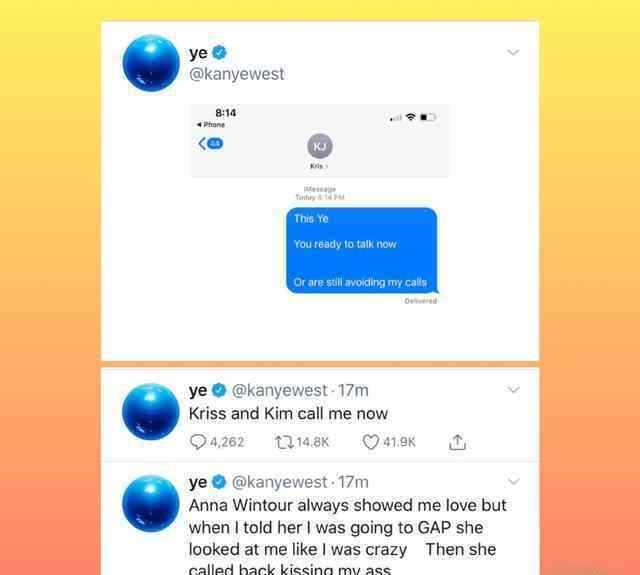Open ye avatar next to Anna Wintour tweet
Image resolution: width=640 pixels, height=575 pixels.
point(151,504)
